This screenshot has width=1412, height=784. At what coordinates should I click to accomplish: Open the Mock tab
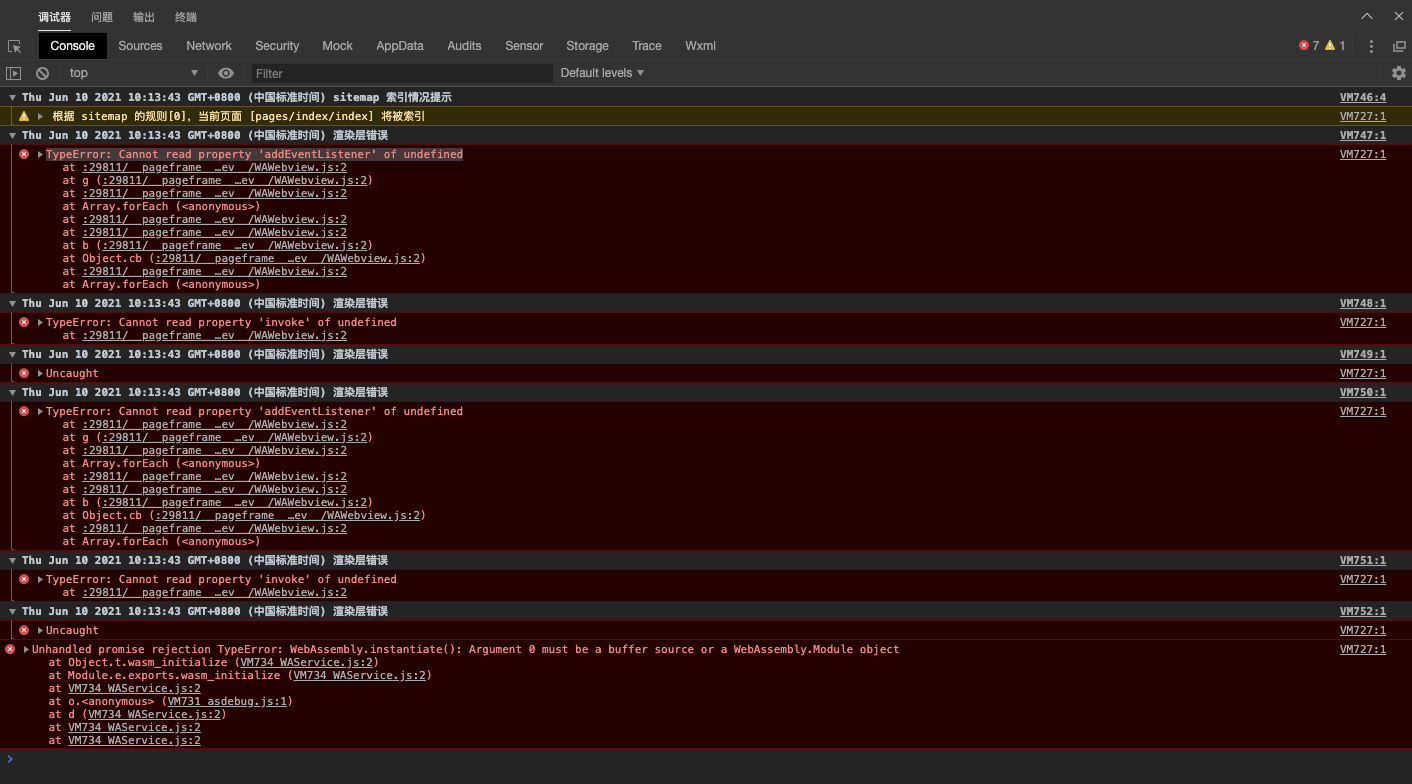point(338,46)
